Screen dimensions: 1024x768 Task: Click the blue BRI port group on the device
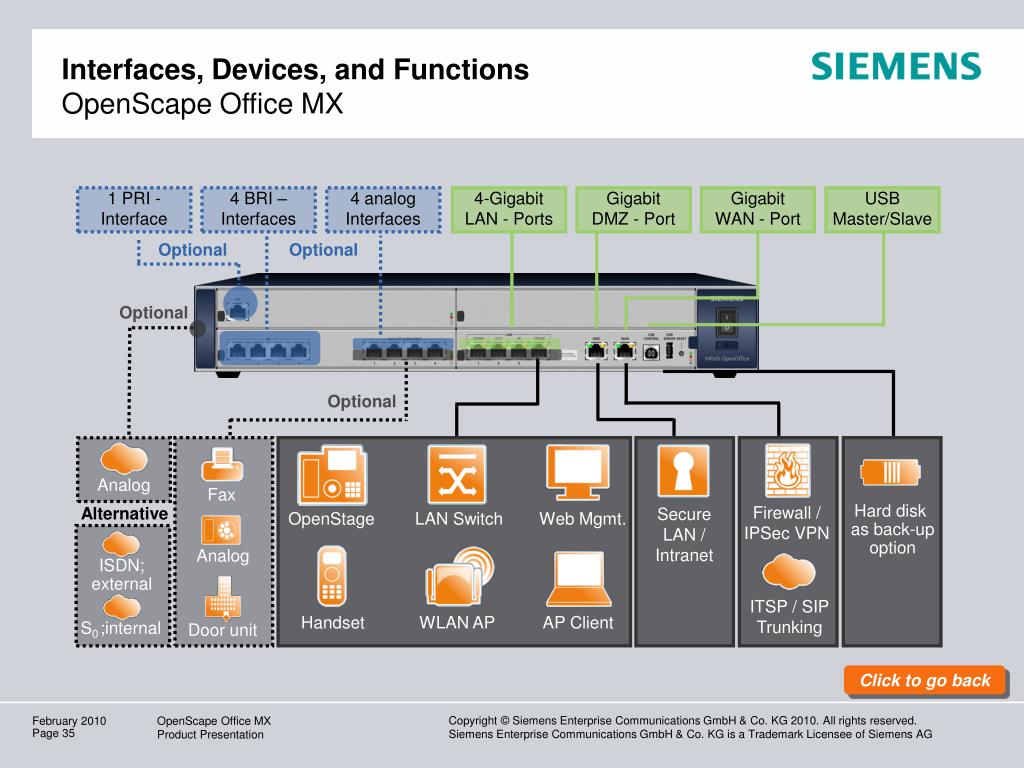269,348
